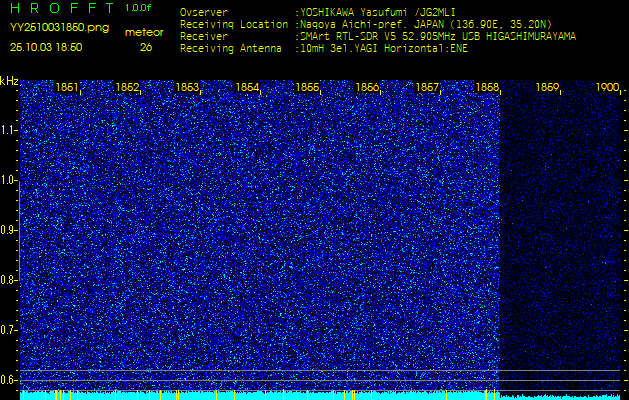Click the 1853 time marker
The width and height of the screenshot is (629, 400).
[x=187, y=87]
